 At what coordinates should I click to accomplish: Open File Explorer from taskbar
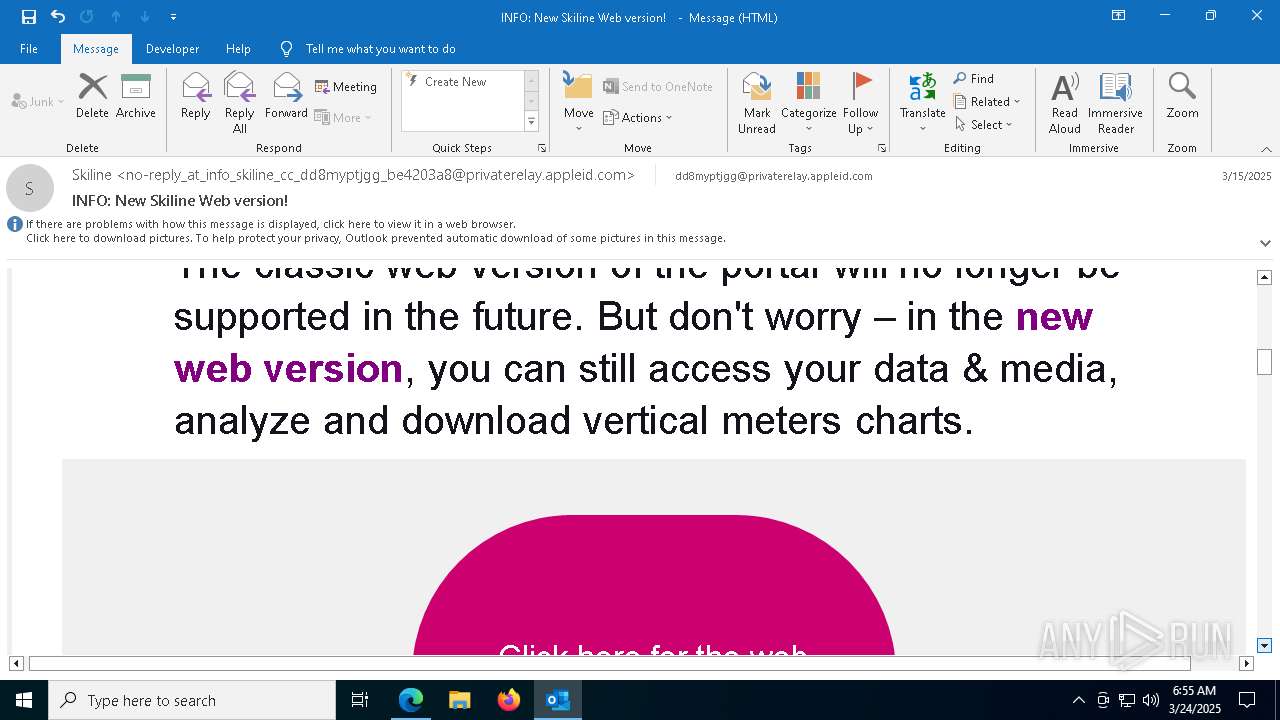pyautogui.click(x=460, y=700)
